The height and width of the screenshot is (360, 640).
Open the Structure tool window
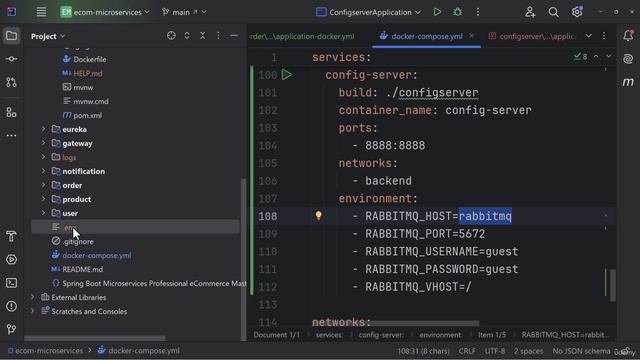click(x=11, y=112)
